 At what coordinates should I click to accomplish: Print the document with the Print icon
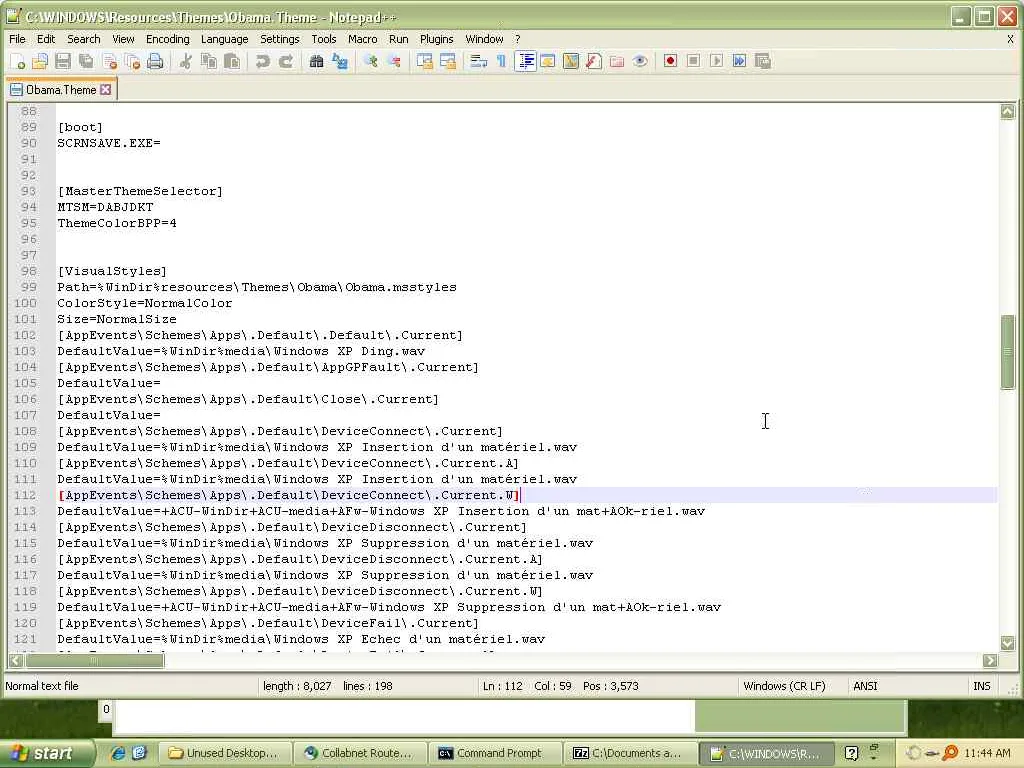click(155, 61)
